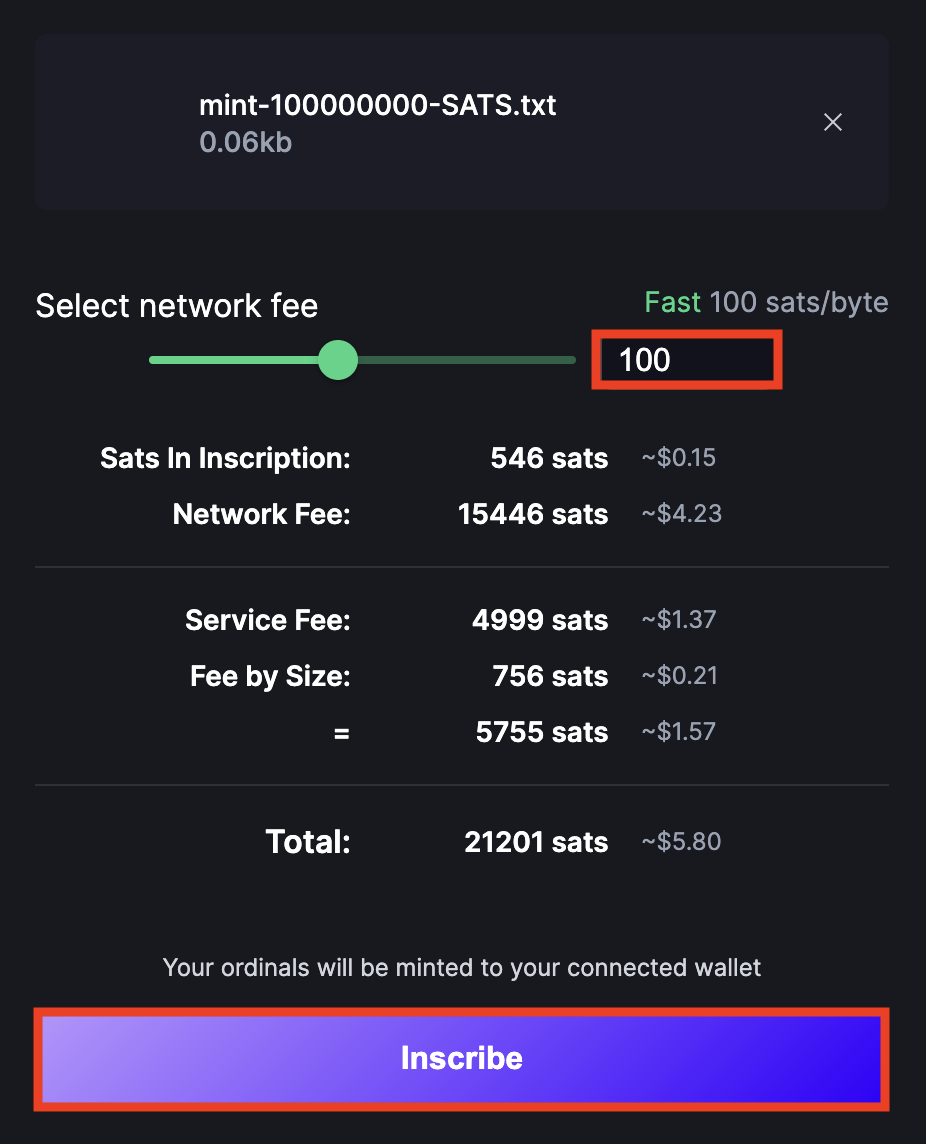This screenshot has height=1144, width=926.
Task: Click the "Total:" label
Action: click(x=308, y=842)
